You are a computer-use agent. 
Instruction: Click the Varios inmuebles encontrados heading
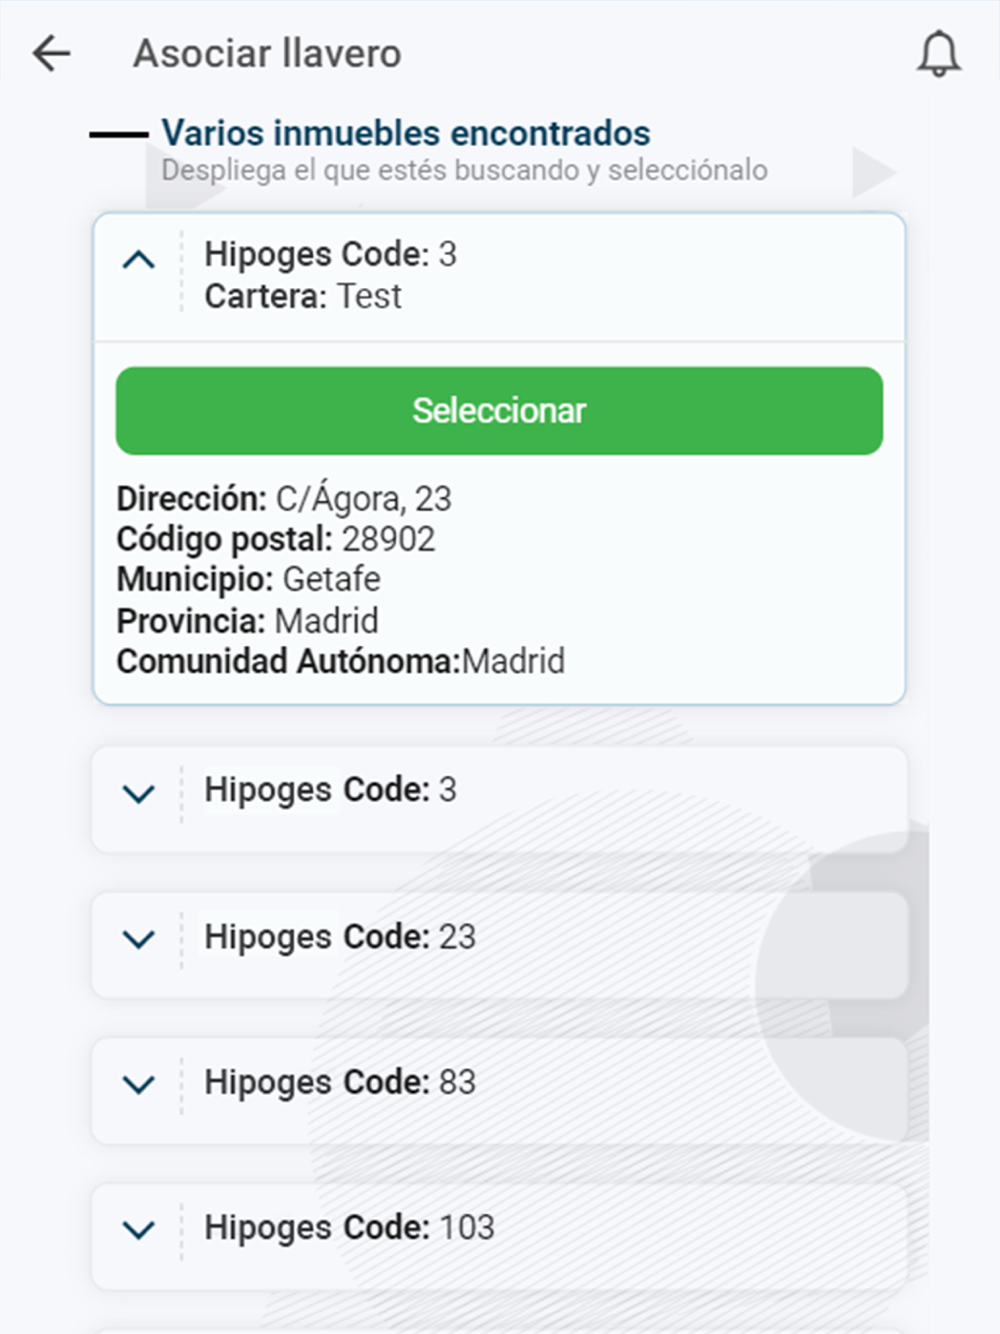(405, 133)
